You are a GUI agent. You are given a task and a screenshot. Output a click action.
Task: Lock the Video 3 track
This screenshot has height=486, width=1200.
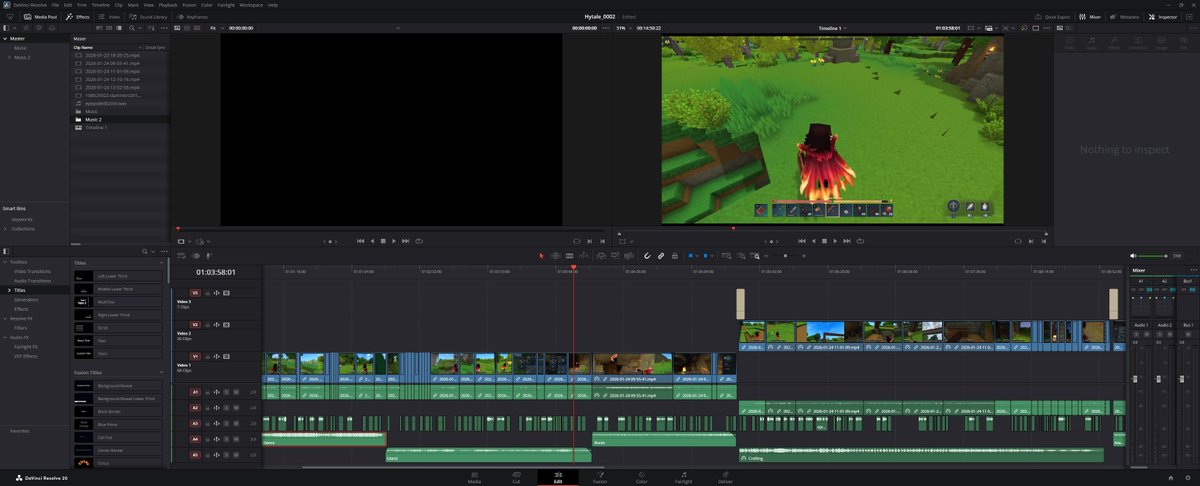(207, 293)
